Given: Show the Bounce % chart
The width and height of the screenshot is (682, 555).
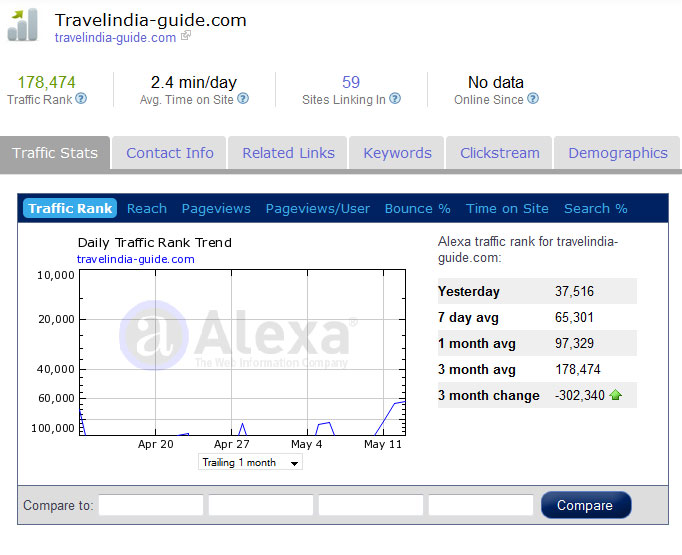Looking at the screenshot, I should tap(418, 208).
